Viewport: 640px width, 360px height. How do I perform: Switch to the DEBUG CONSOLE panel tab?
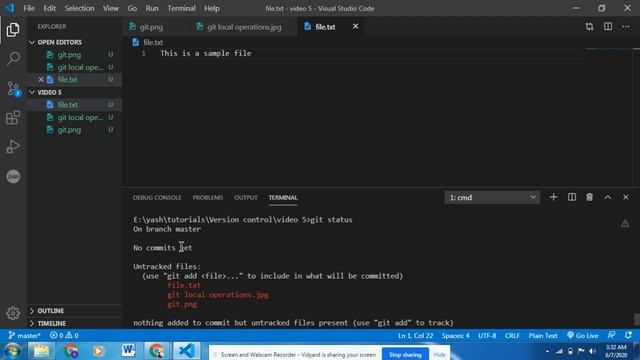157,198
